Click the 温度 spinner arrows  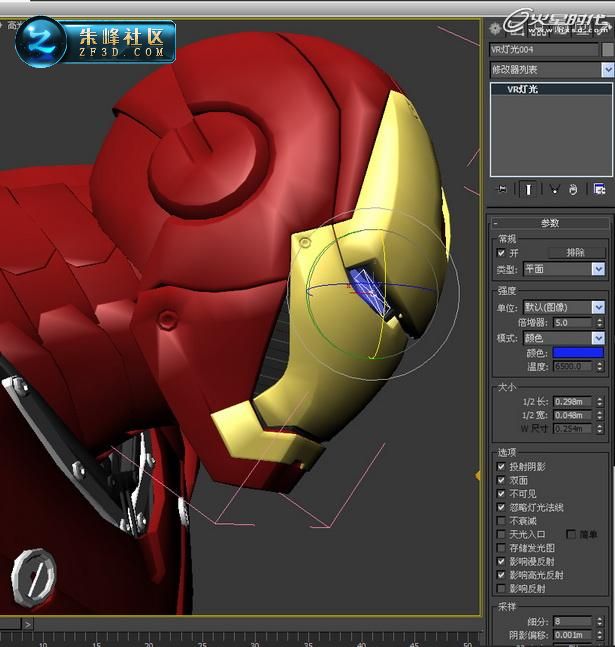(600, 366)
